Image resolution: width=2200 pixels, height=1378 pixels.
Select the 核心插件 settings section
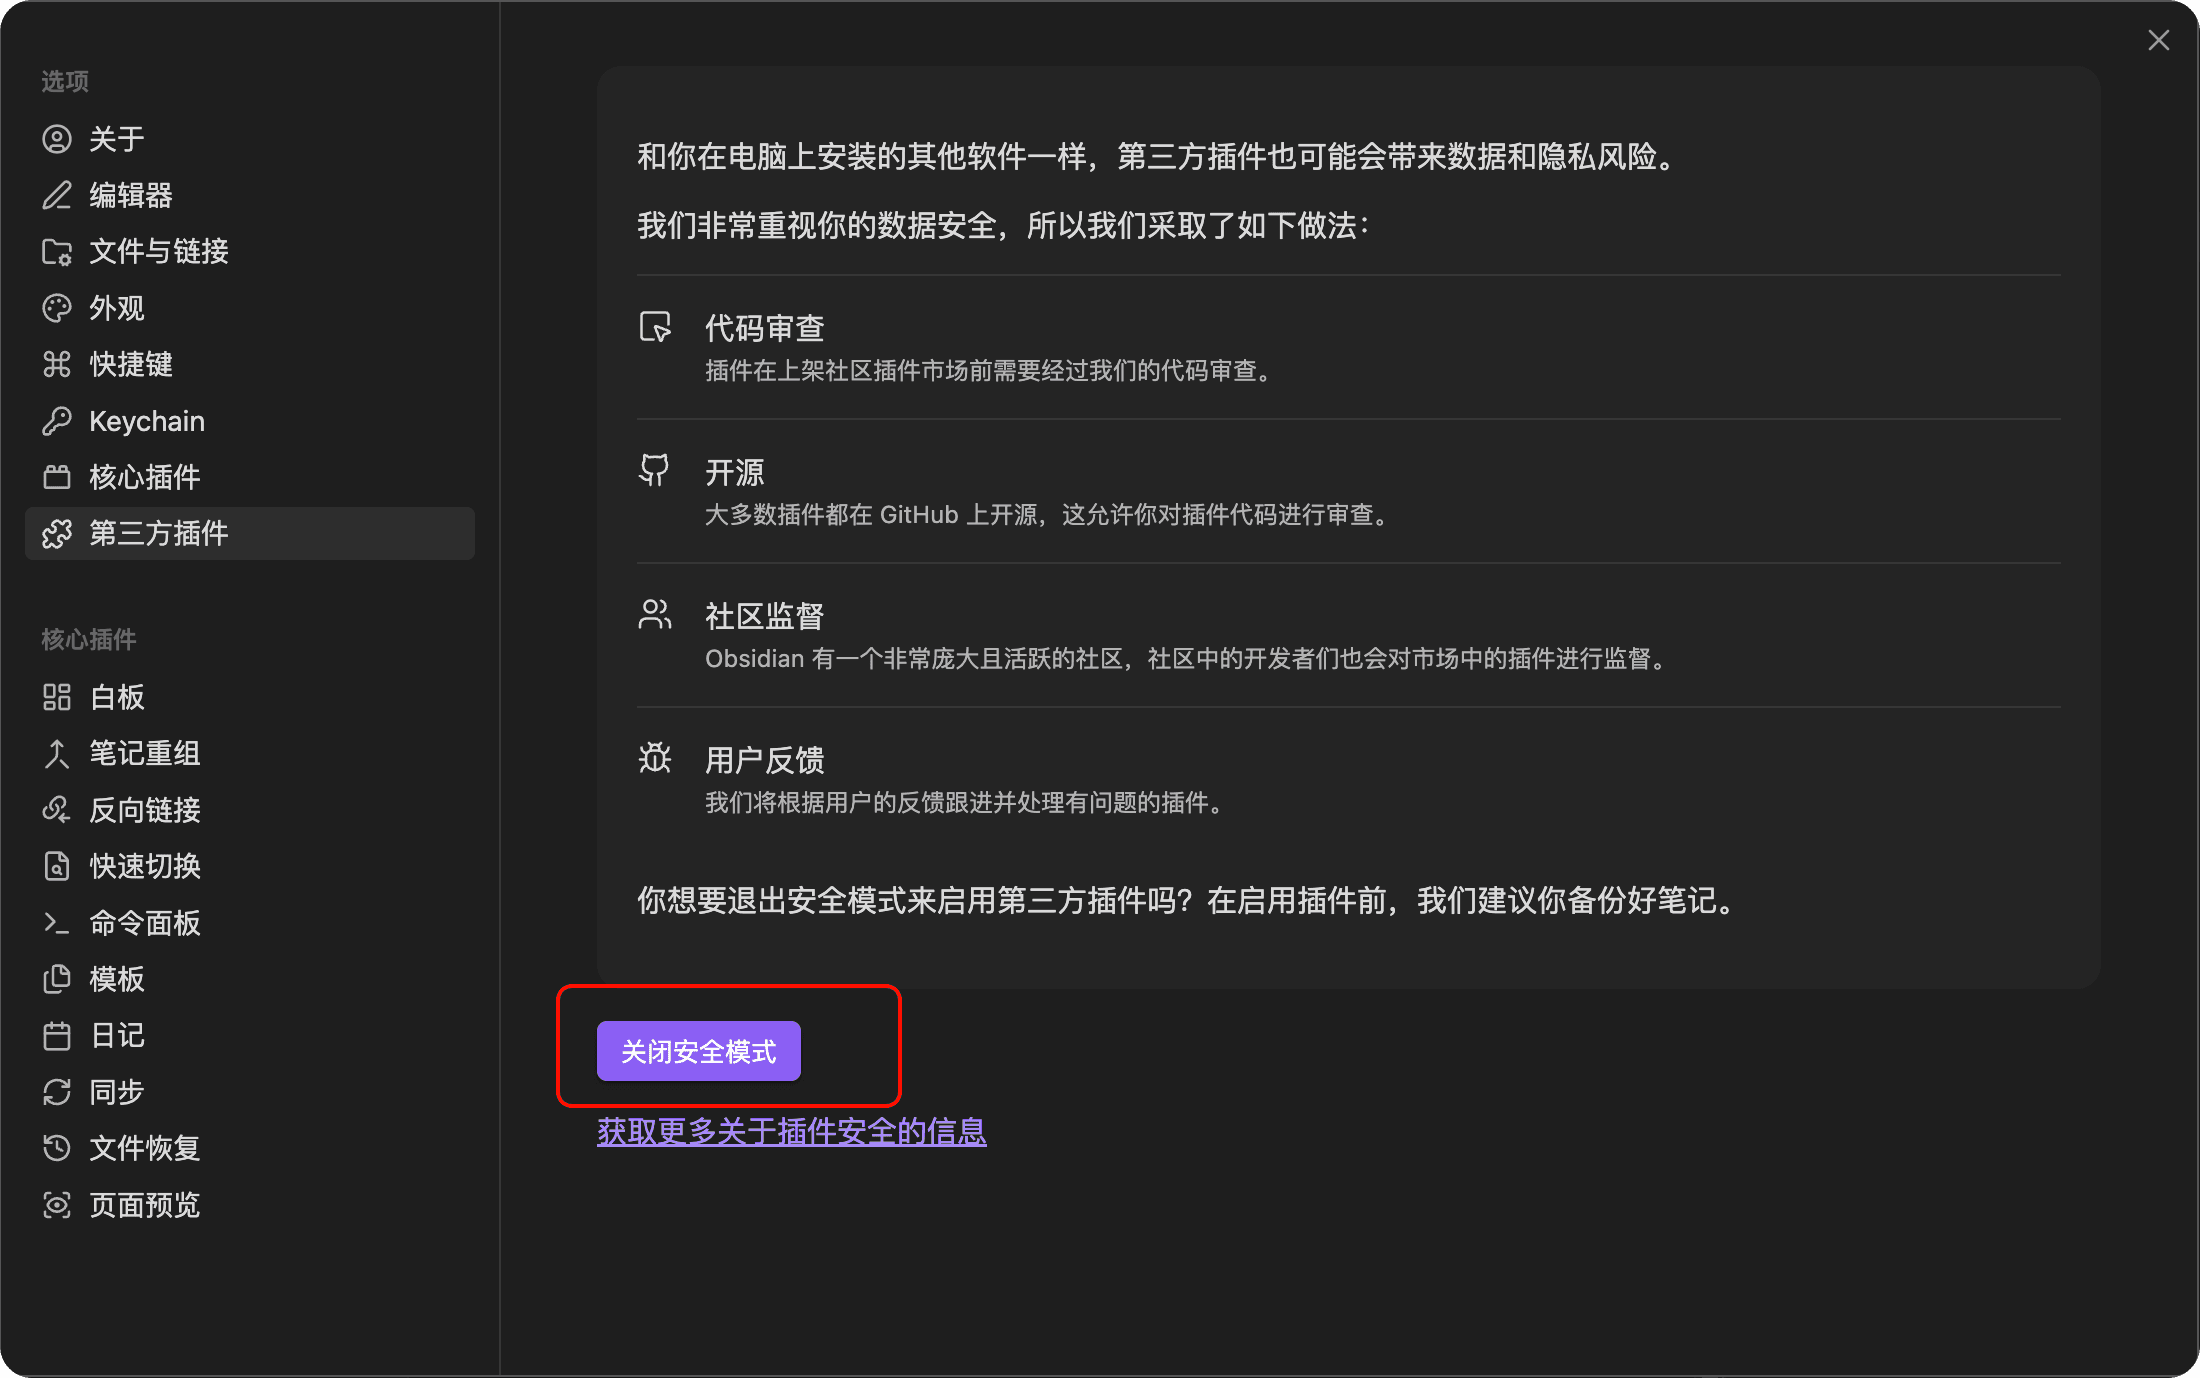pyautogui.click(x=145, y=477)
